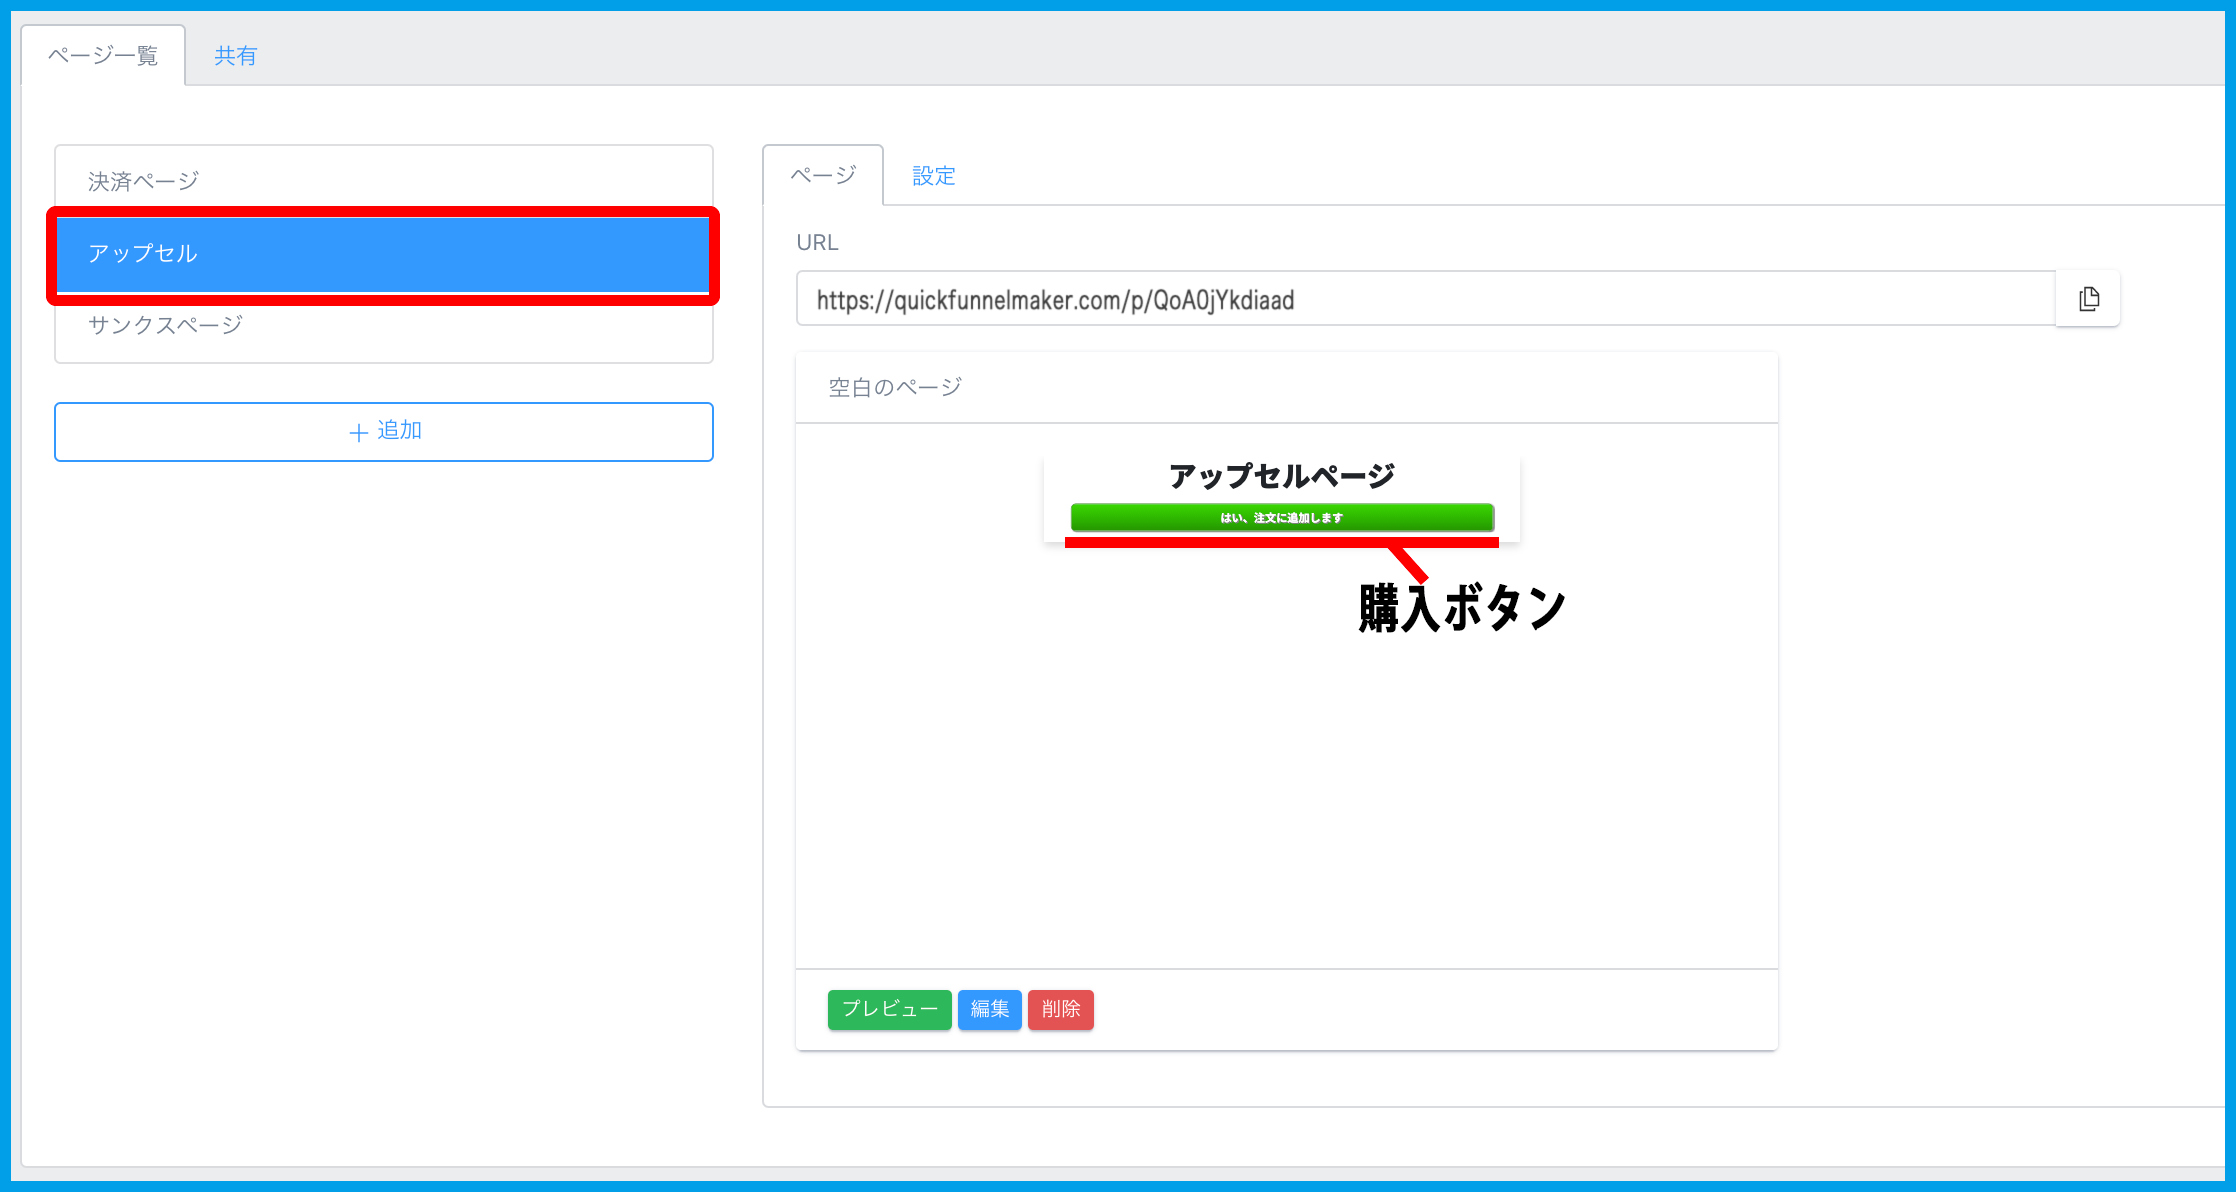The width and height of the screenshot is (2236, 1192).
Task: Click the アップセルページ preview title
Action: pos(1281,475)
